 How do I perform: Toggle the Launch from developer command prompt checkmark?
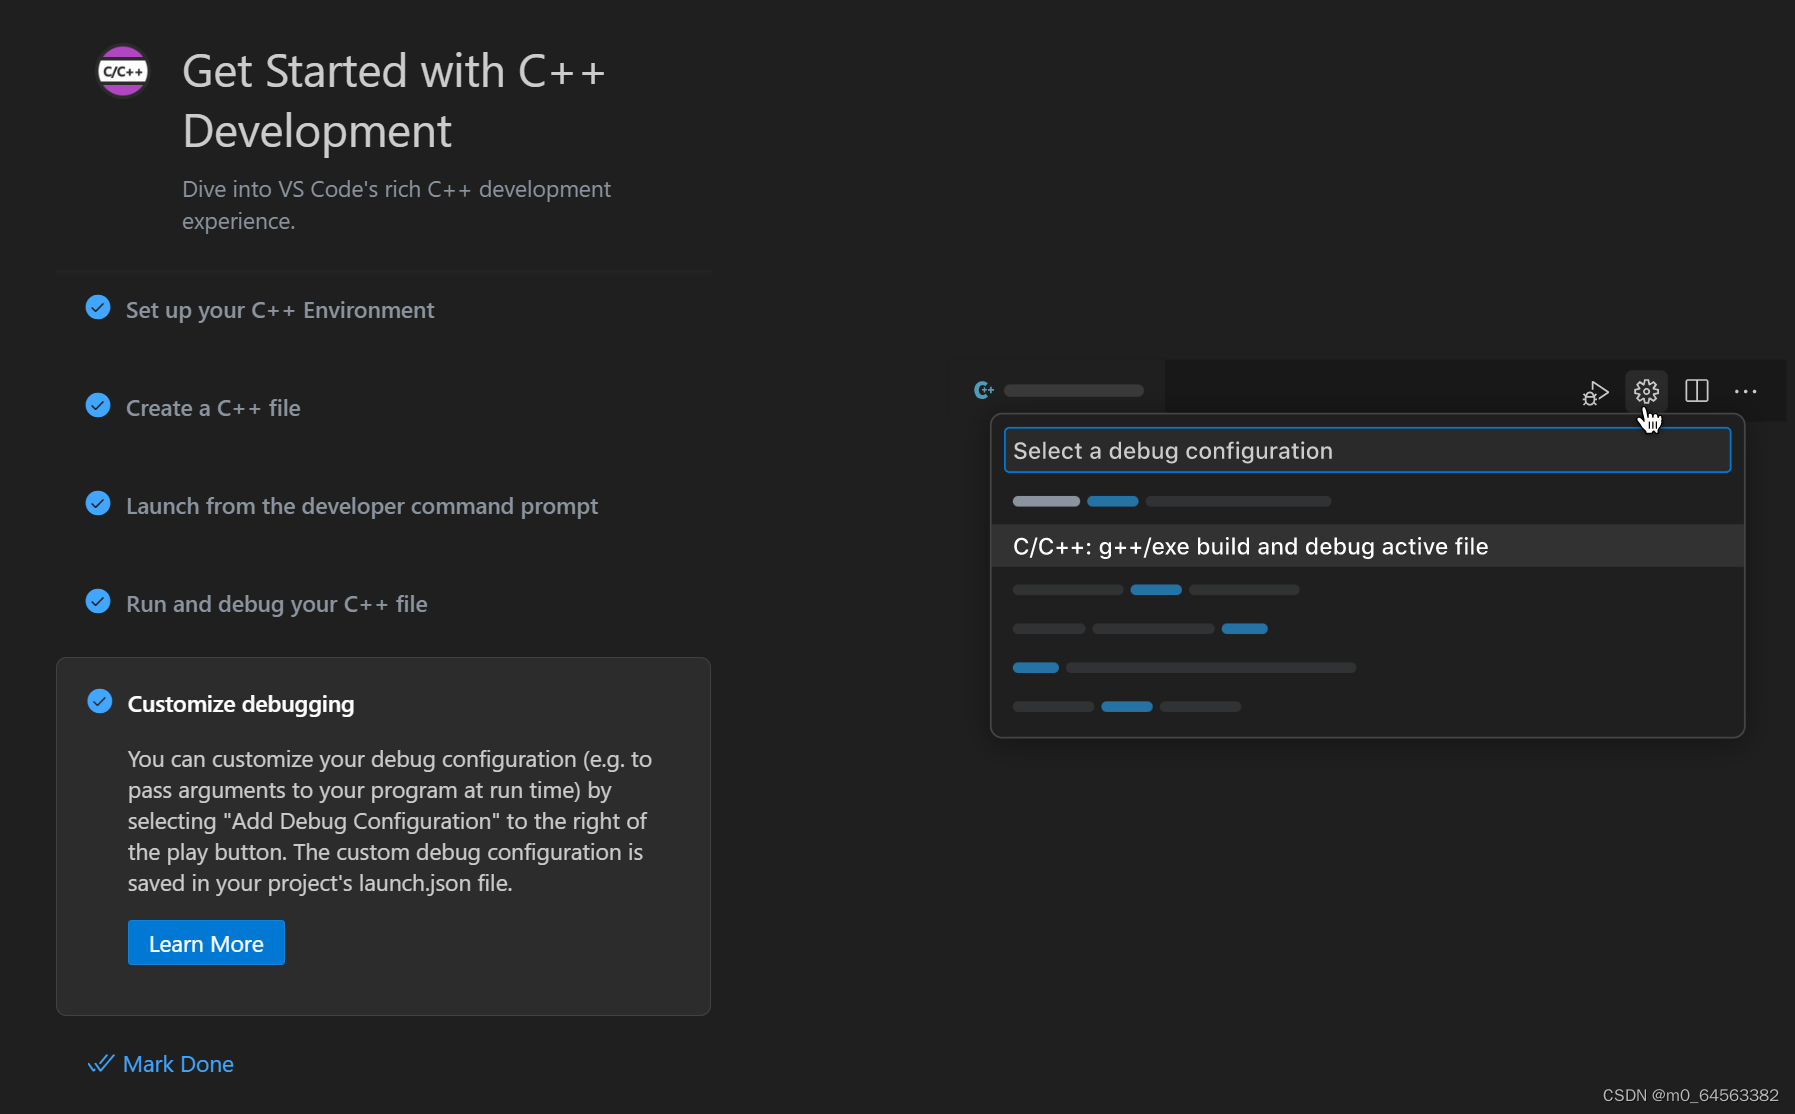[x=98, y=503]
